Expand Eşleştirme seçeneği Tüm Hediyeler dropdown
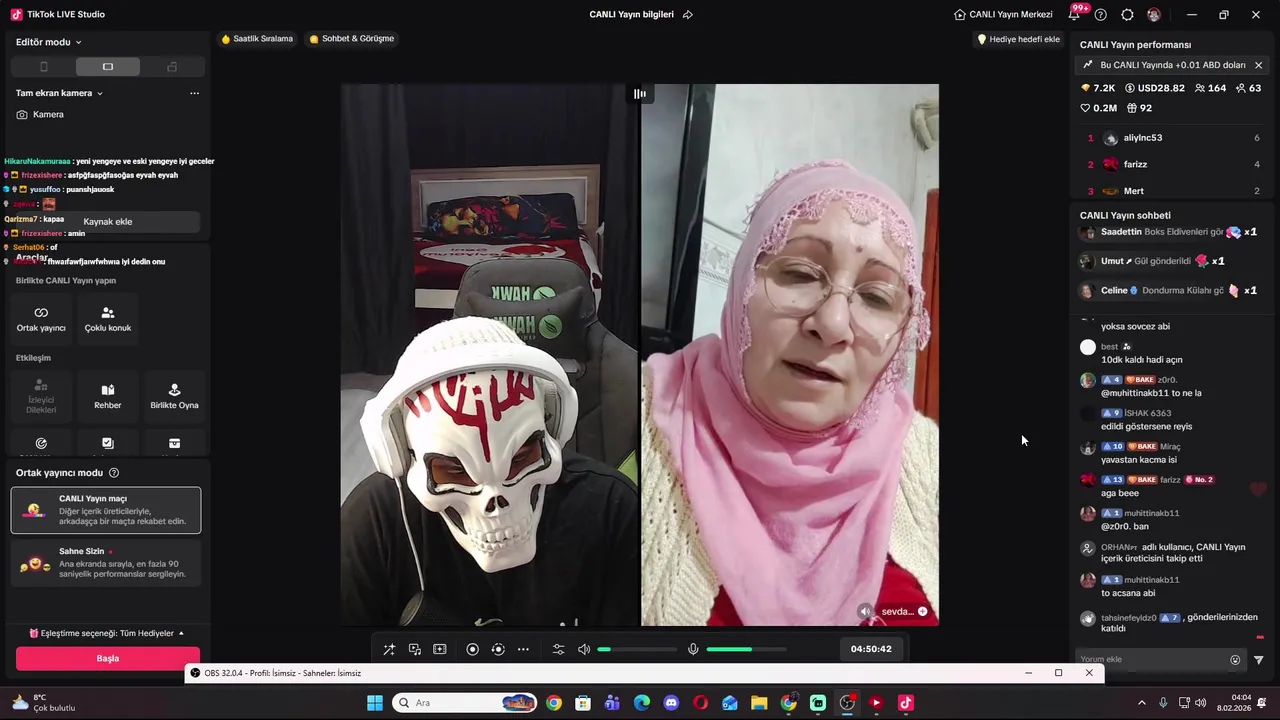Screen dimensions: 1280x720 coord(106,633)
